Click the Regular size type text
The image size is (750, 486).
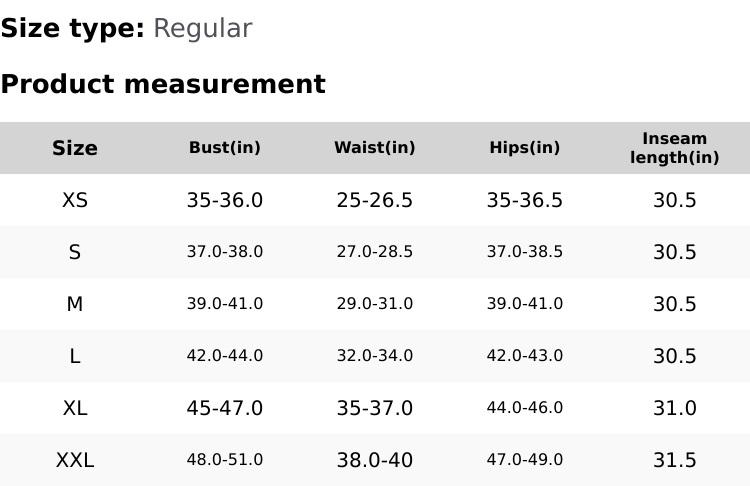[202, 28]
